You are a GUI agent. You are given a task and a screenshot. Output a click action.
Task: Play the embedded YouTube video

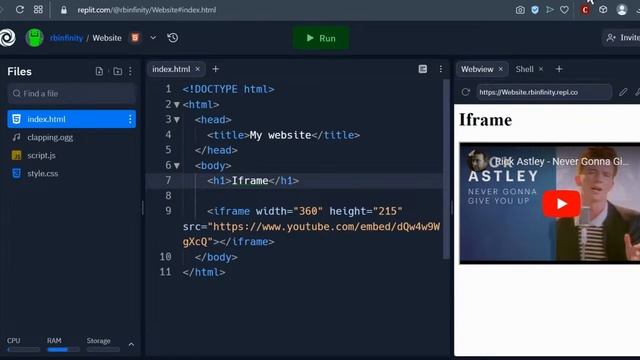pos(561,203)
